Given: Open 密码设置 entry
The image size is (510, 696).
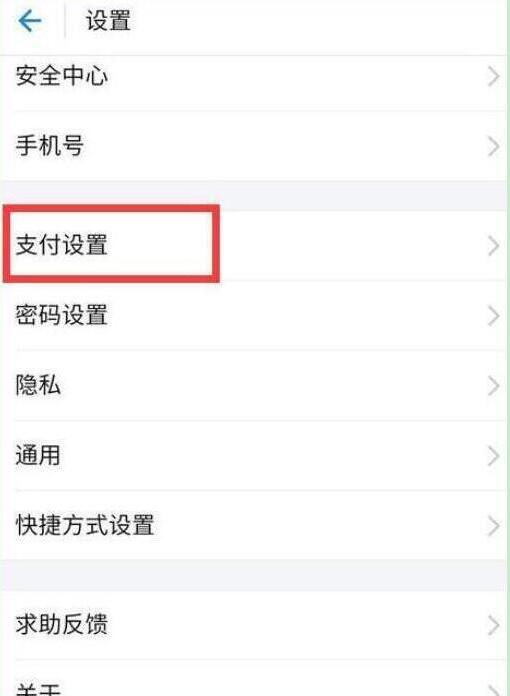Looking at the screenshot, I should tap(253, 316).
